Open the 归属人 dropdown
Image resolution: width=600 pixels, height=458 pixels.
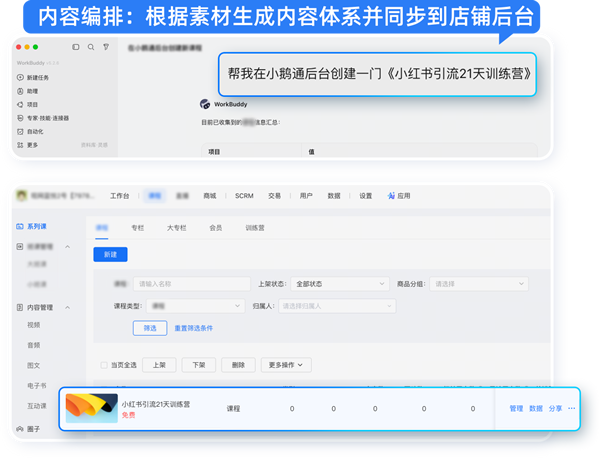coord(337,306)
